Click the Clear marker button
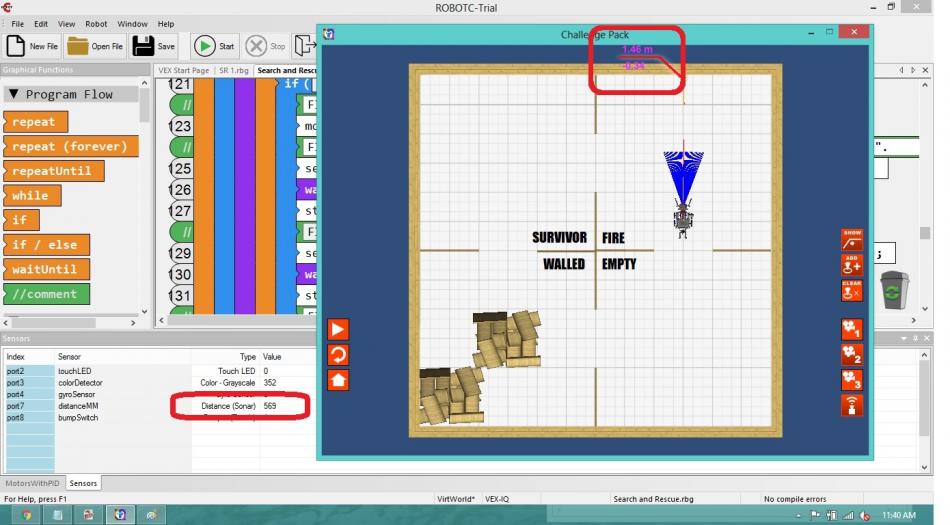Viewport: 950px width, 525px height. (851, 291)
